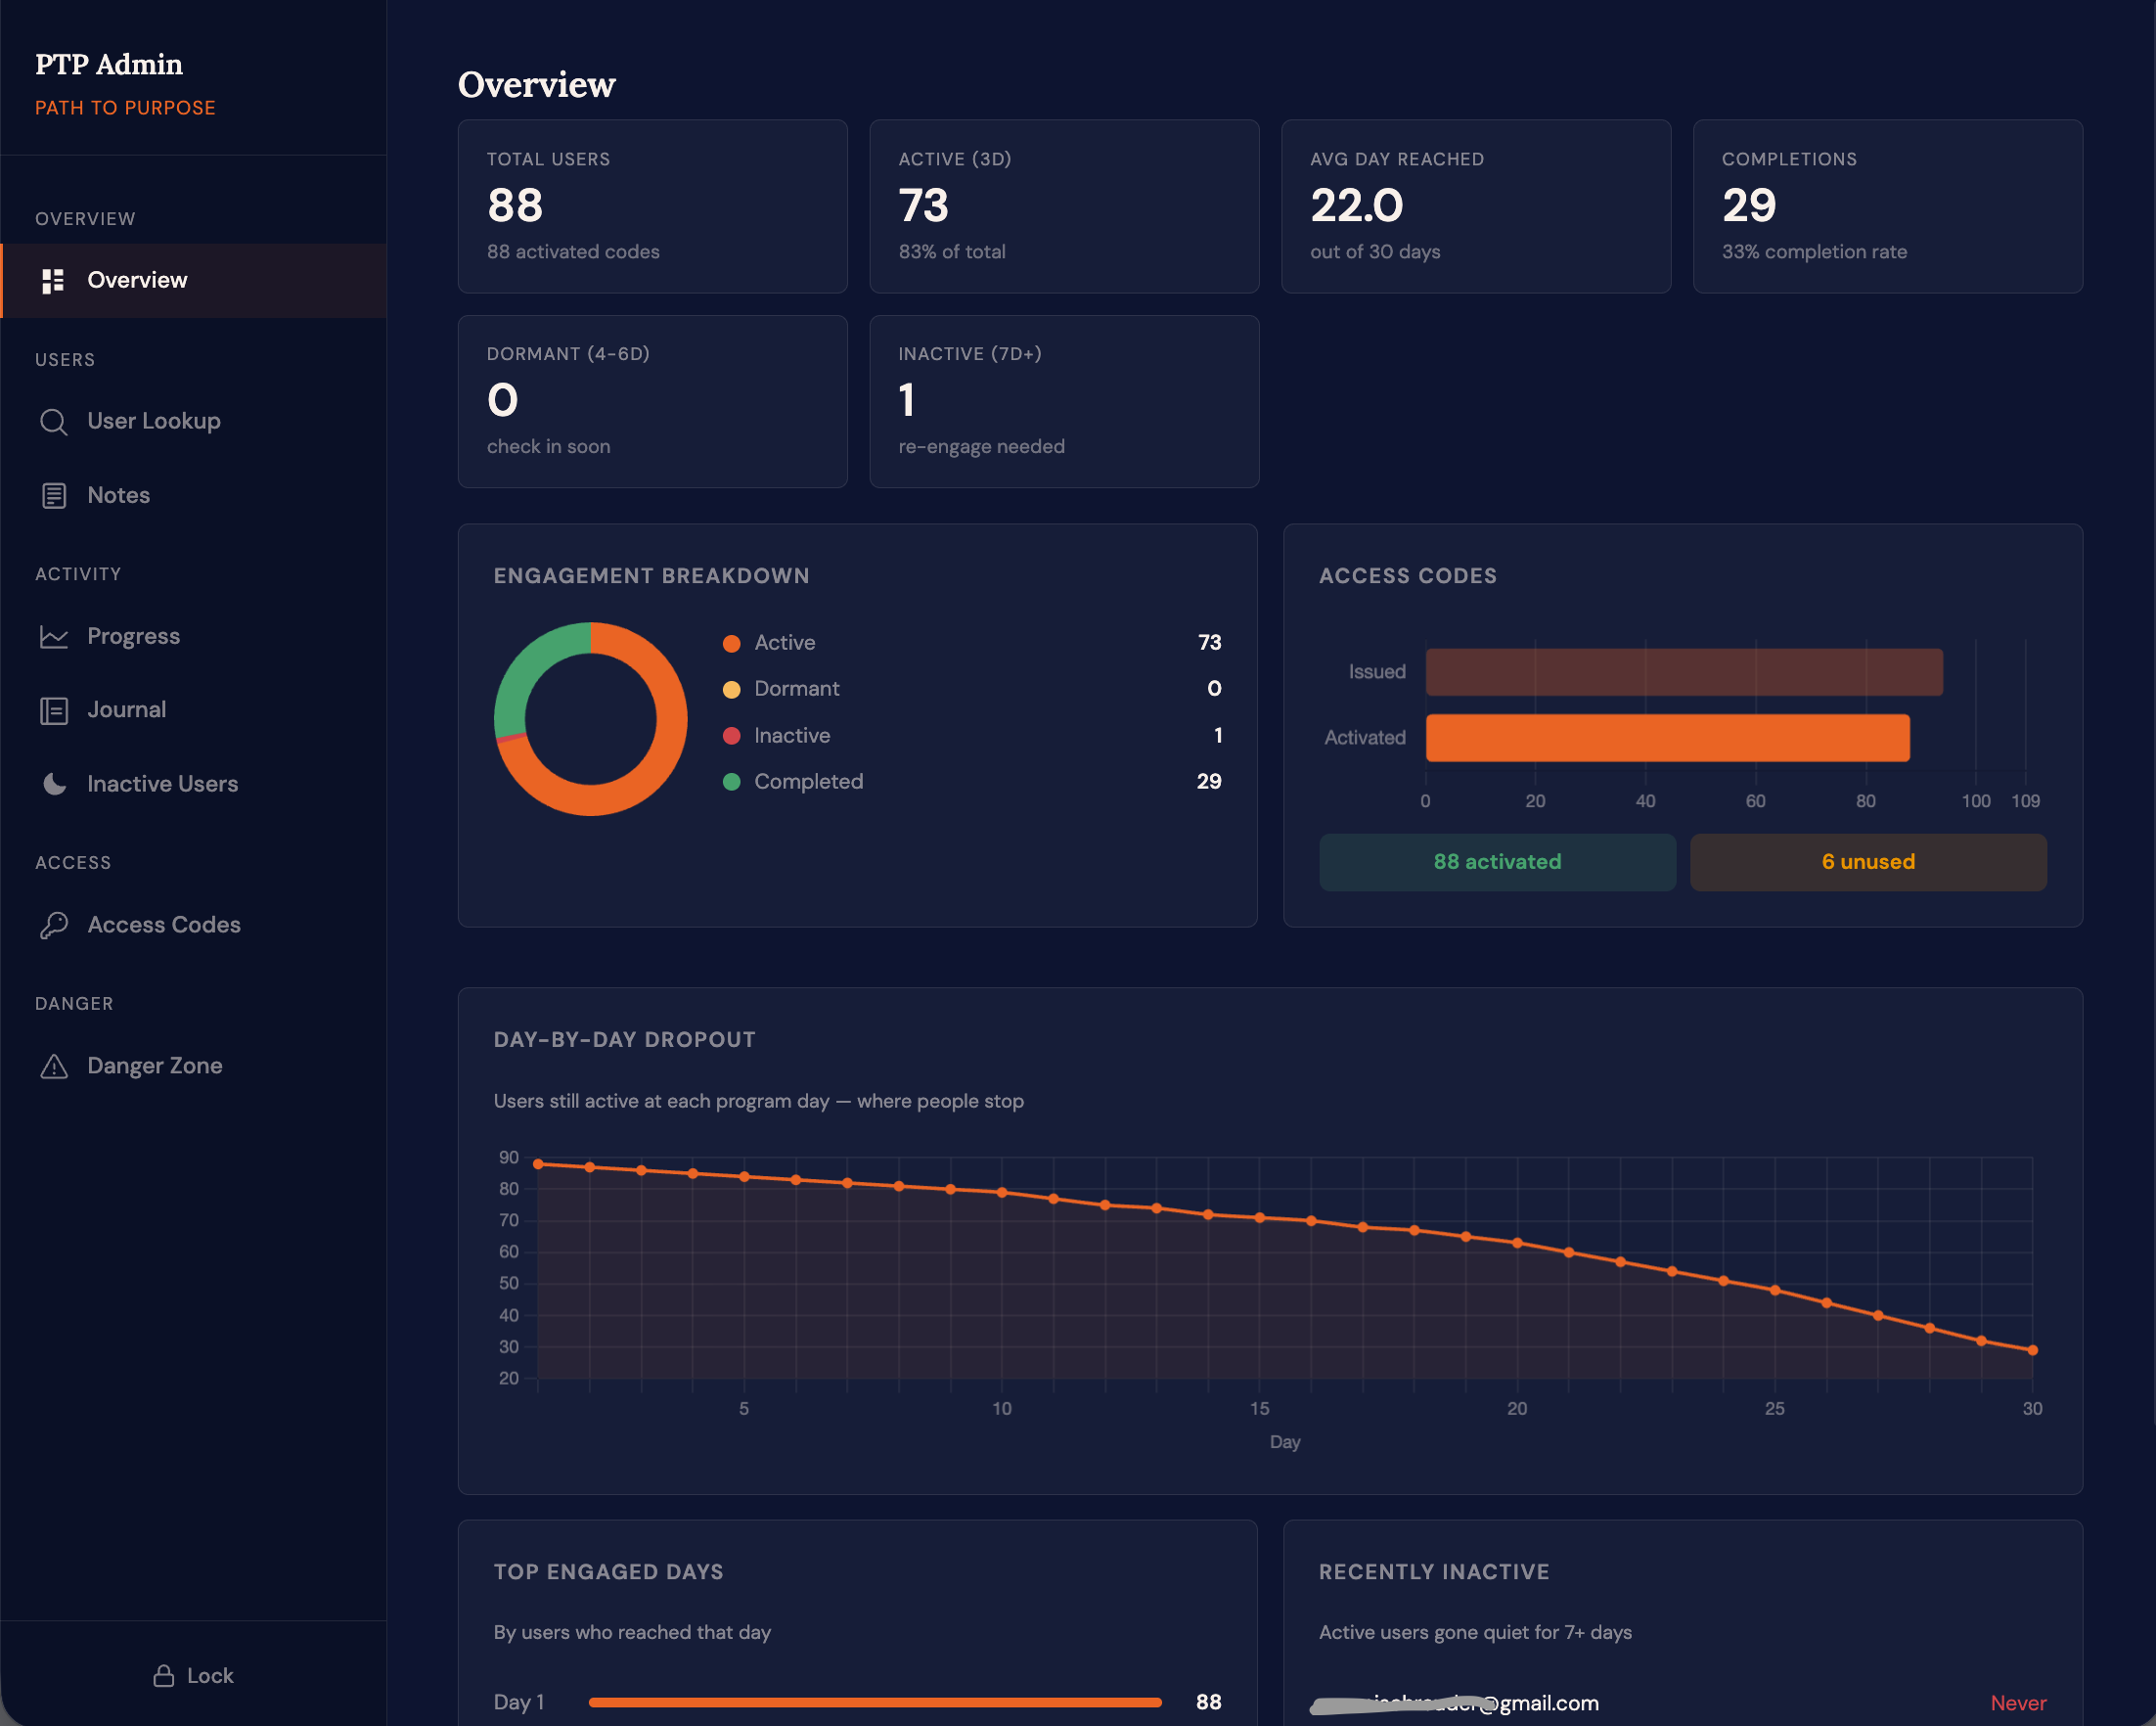Click '33% completion rate' text
Viewport: 2156px width, 1726px height.
(1814, 252)
